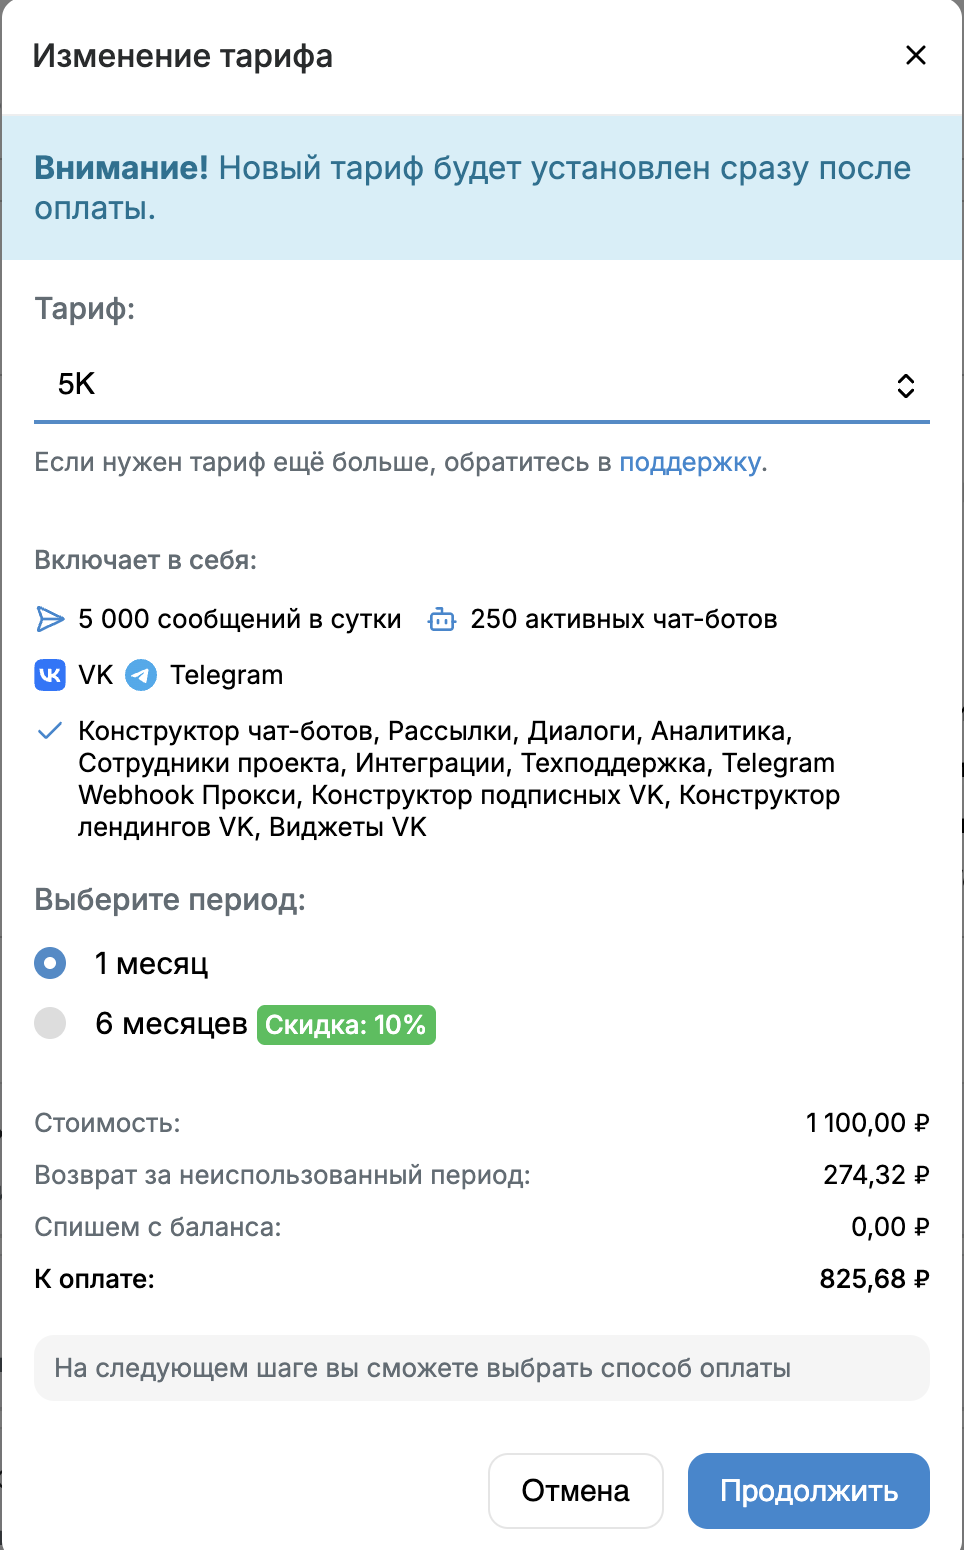Select the 1 month period radio
964x1550 pixels.
[x=50, y=963]
